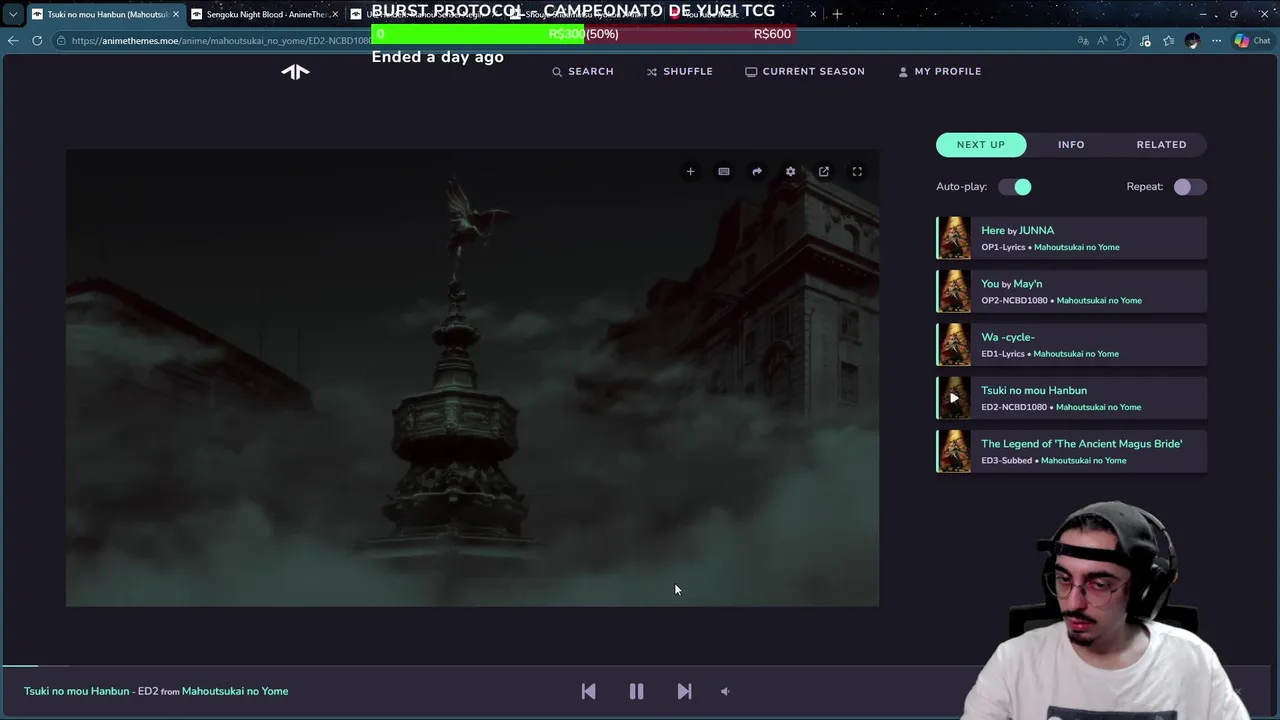Click the open-in-new-window icon on video
This screenshot has width=1280, height=720.
pos(824,172)
